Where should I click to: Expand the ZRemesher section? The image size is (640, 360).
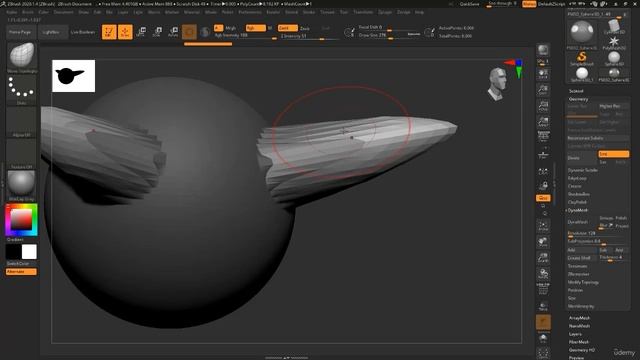tap(578, 274)
